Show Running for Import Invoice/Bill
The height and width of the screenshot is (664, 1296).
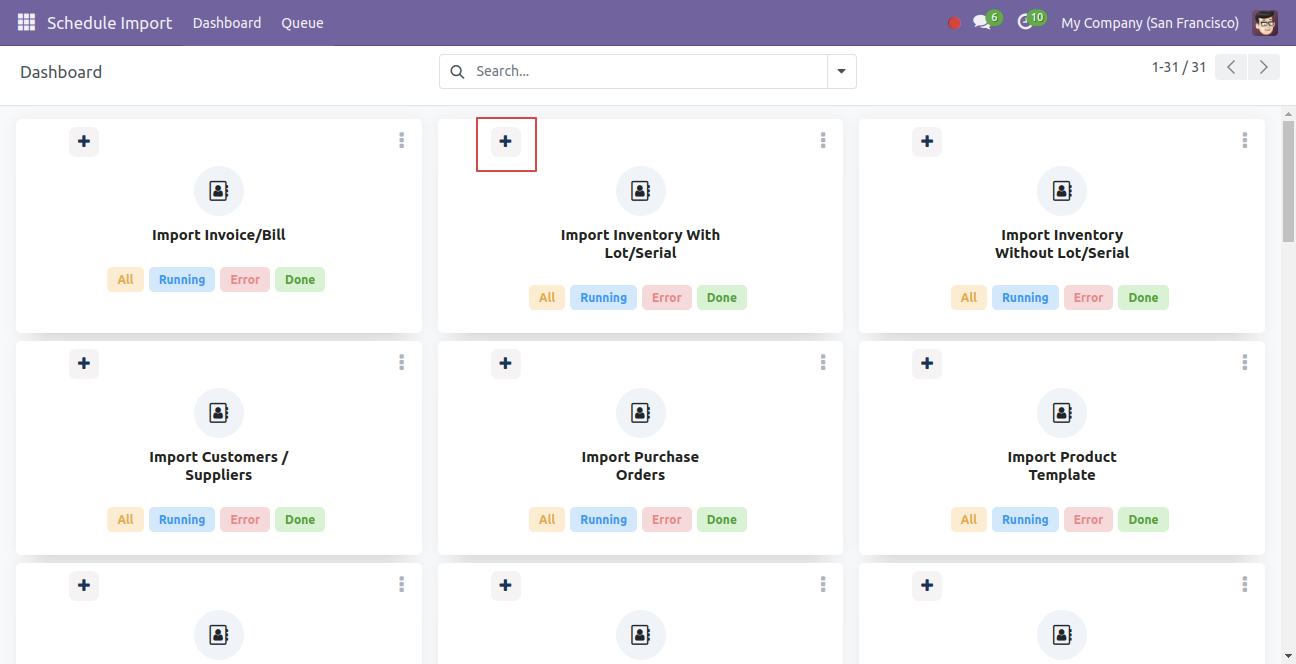pyautogui.click(x=182, y=280)
